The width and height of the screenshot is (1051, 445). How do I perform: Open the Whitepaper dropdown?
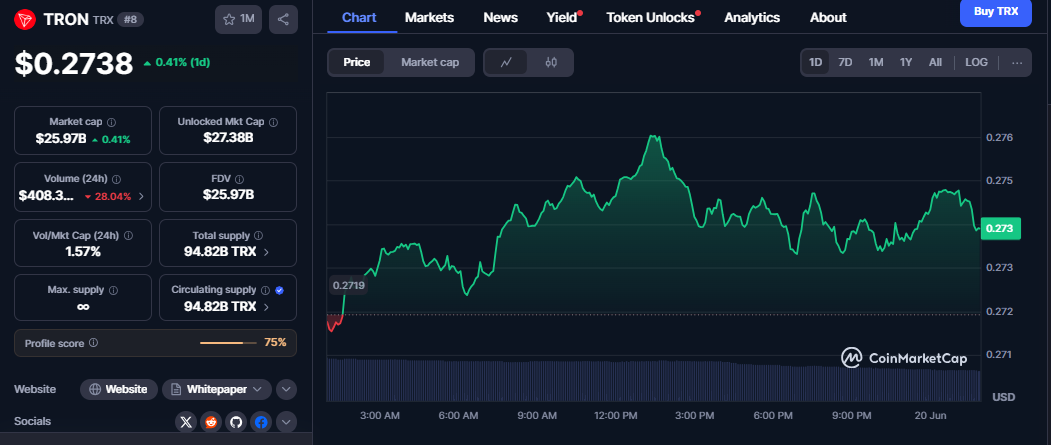[x=217, y=389]
